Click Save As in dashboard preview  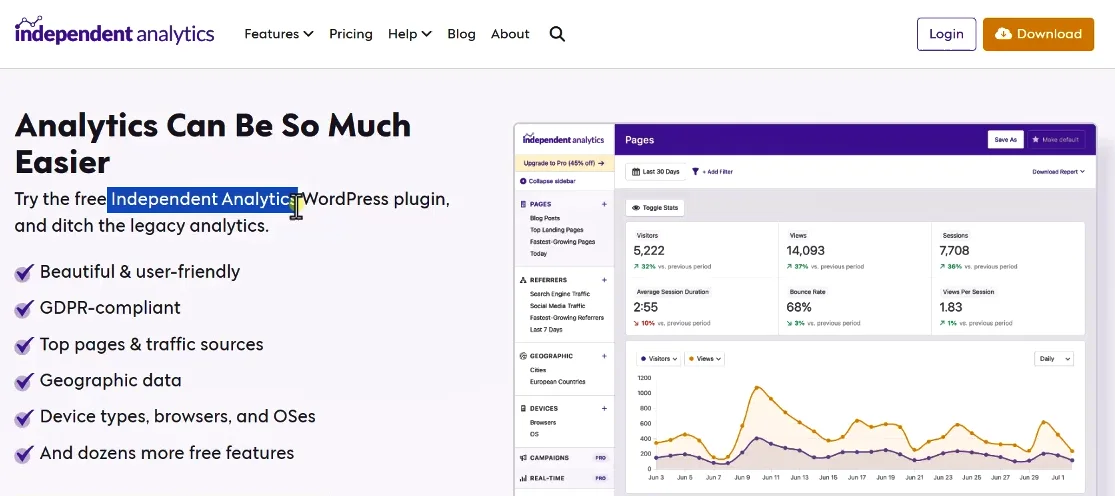(x=1005, y=140)
